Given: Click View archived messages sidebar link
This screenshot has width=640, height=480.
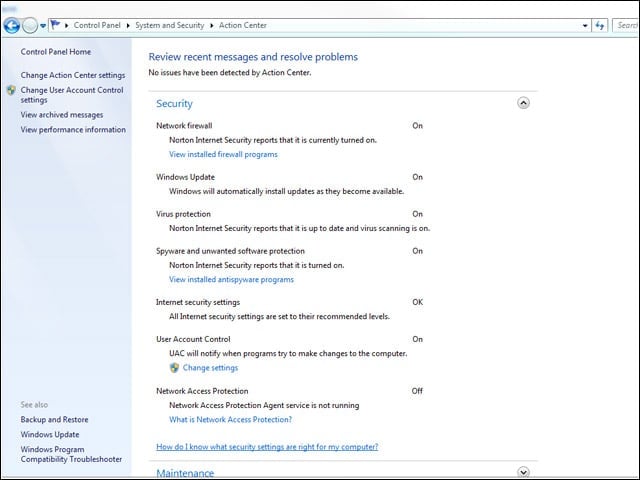Looking at the screenshot, I should point(62,115).
